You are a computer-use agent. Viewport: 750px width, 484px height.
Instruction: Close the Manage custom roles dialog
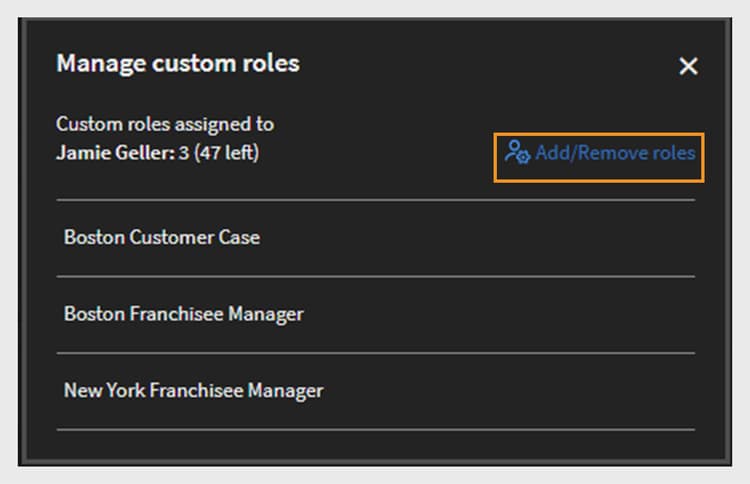click(688, 66)
